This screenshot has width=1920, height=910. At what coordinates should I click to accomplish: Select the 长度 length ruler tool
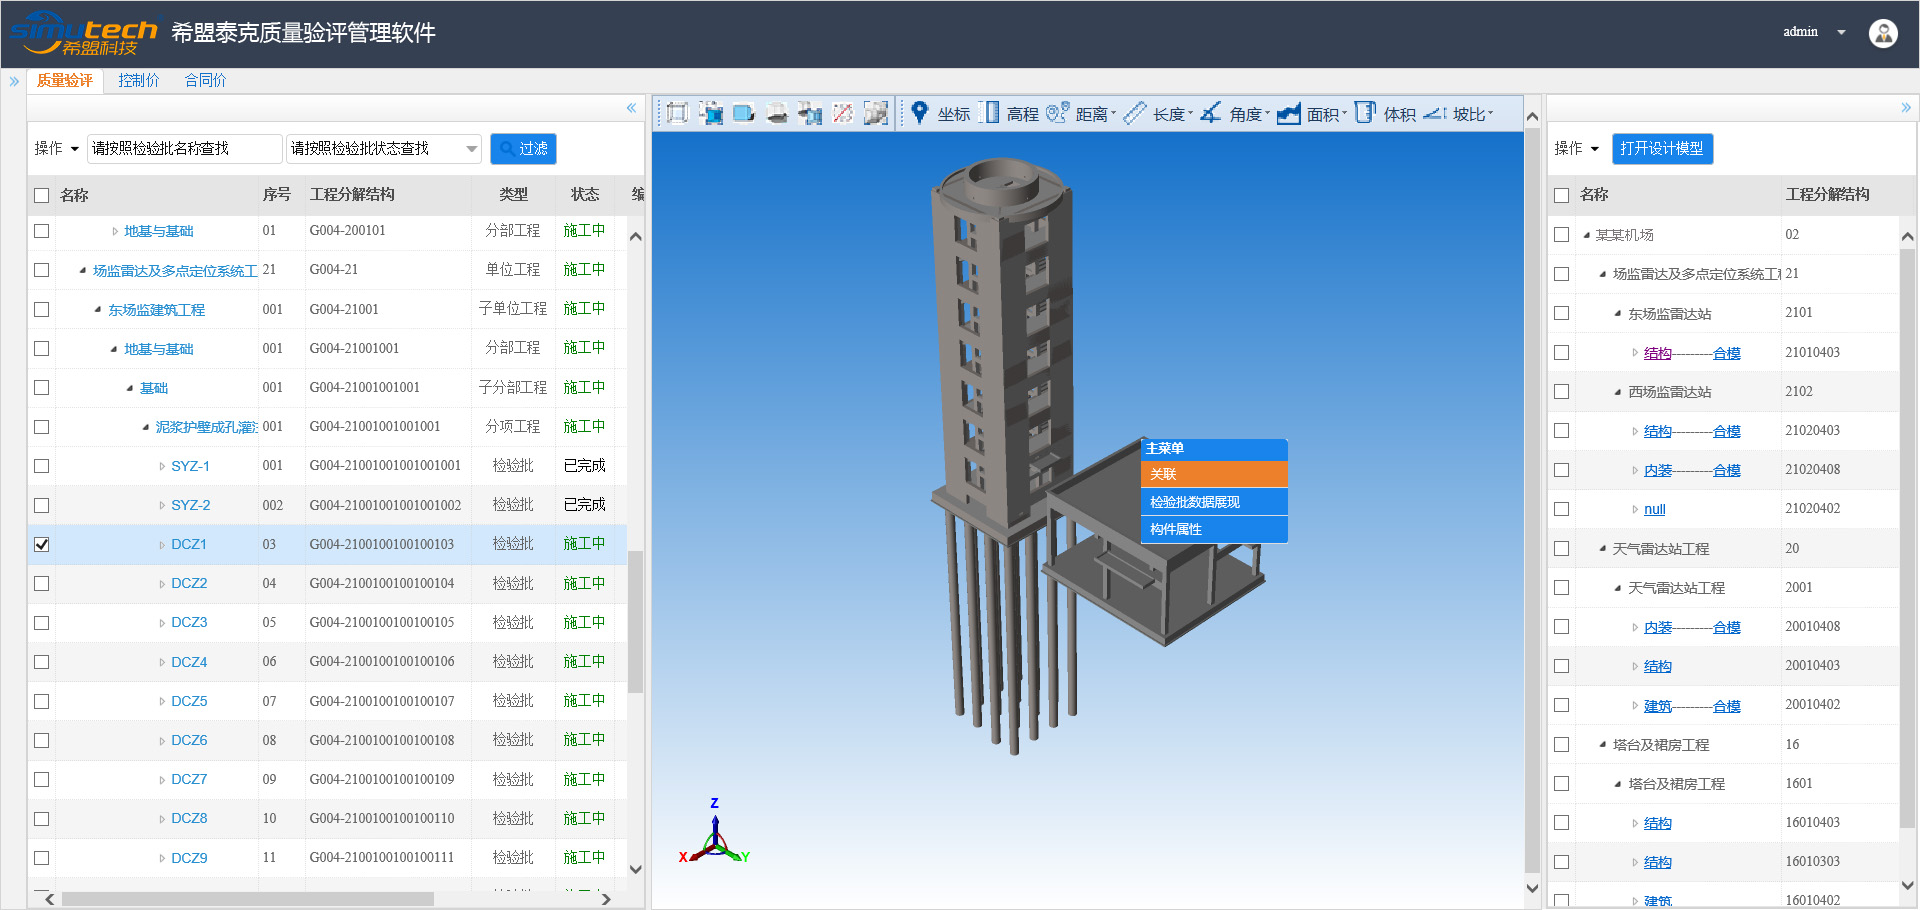coord(1158,114)
